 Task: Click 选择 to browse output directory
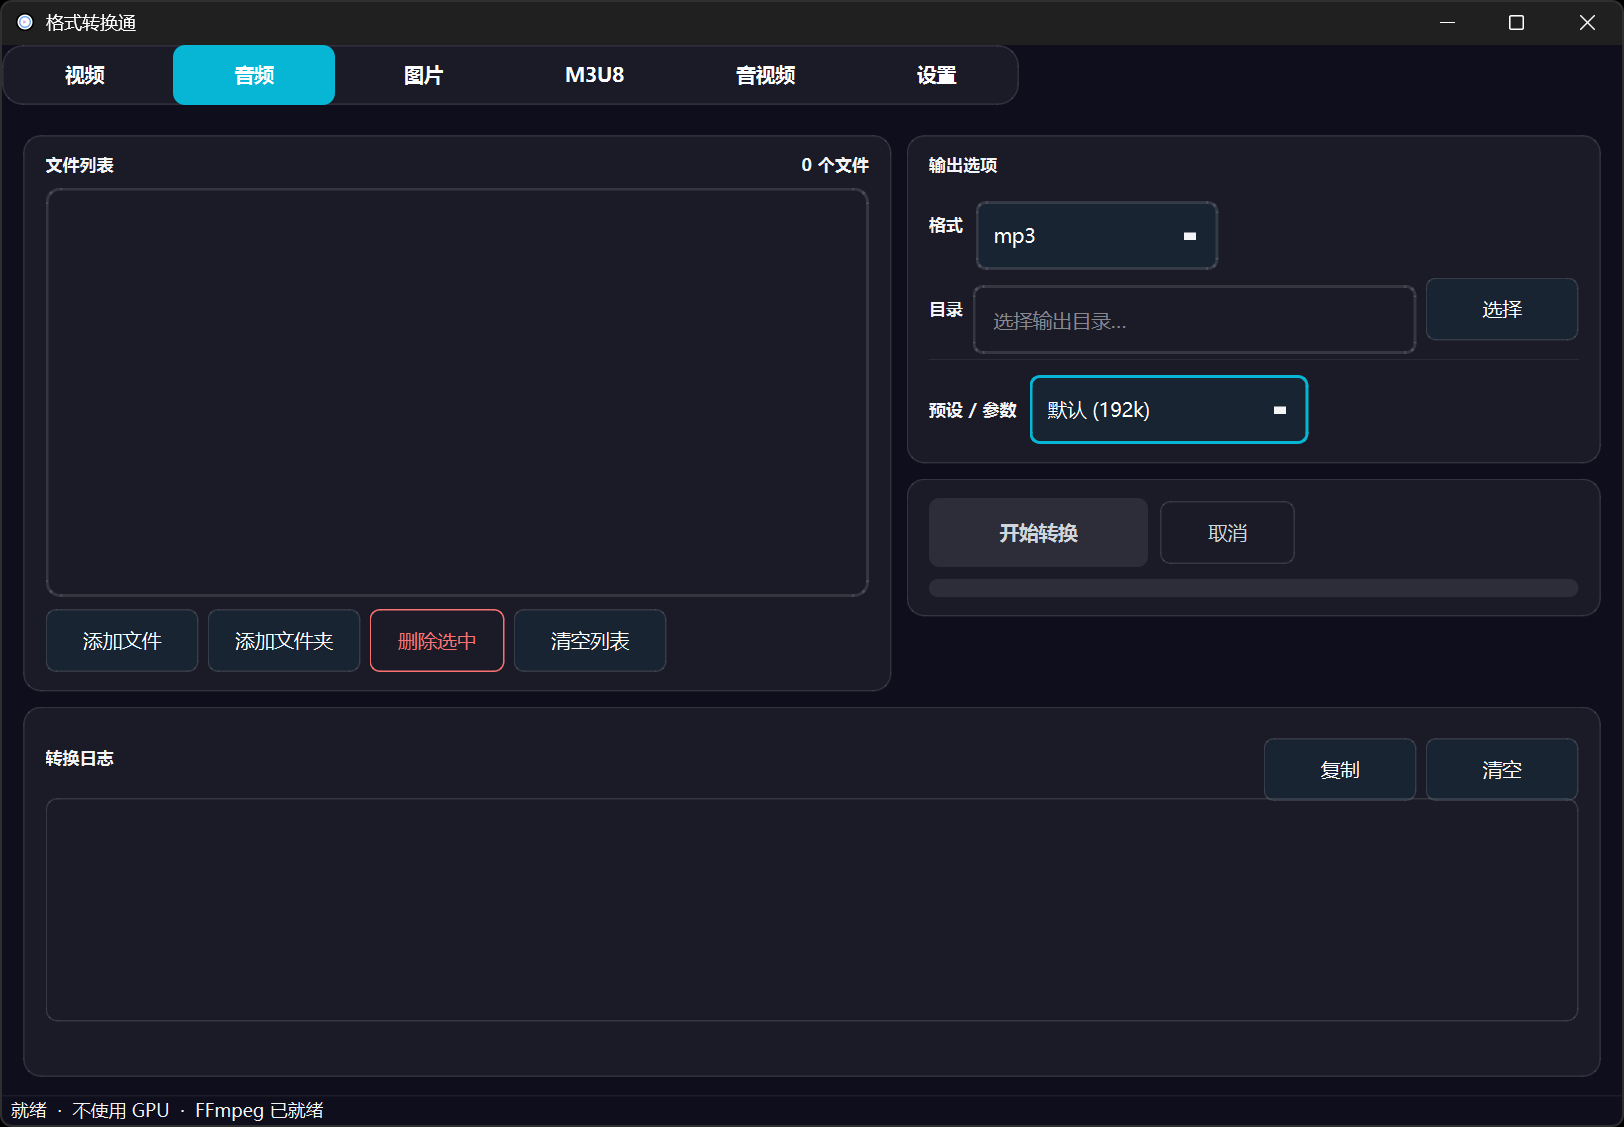coord(1502,310)
